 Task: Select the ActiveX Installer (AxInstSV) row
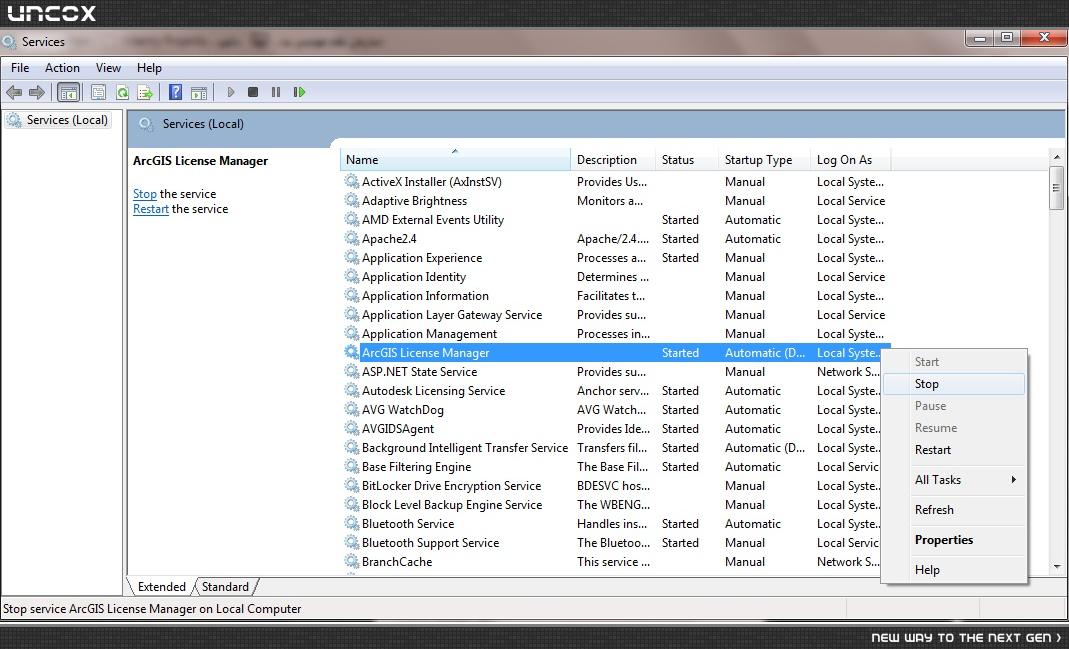[615, 182]
